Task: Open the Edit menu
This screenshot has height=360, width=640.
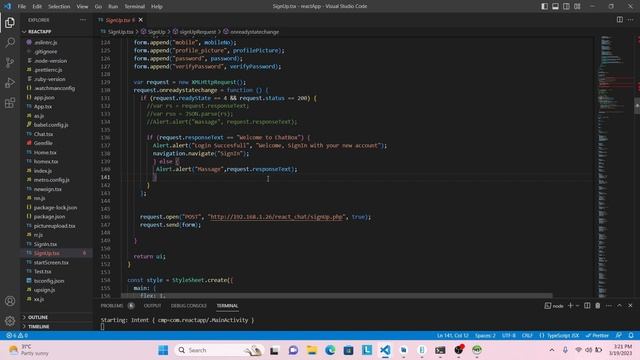Action: [37, 7]
